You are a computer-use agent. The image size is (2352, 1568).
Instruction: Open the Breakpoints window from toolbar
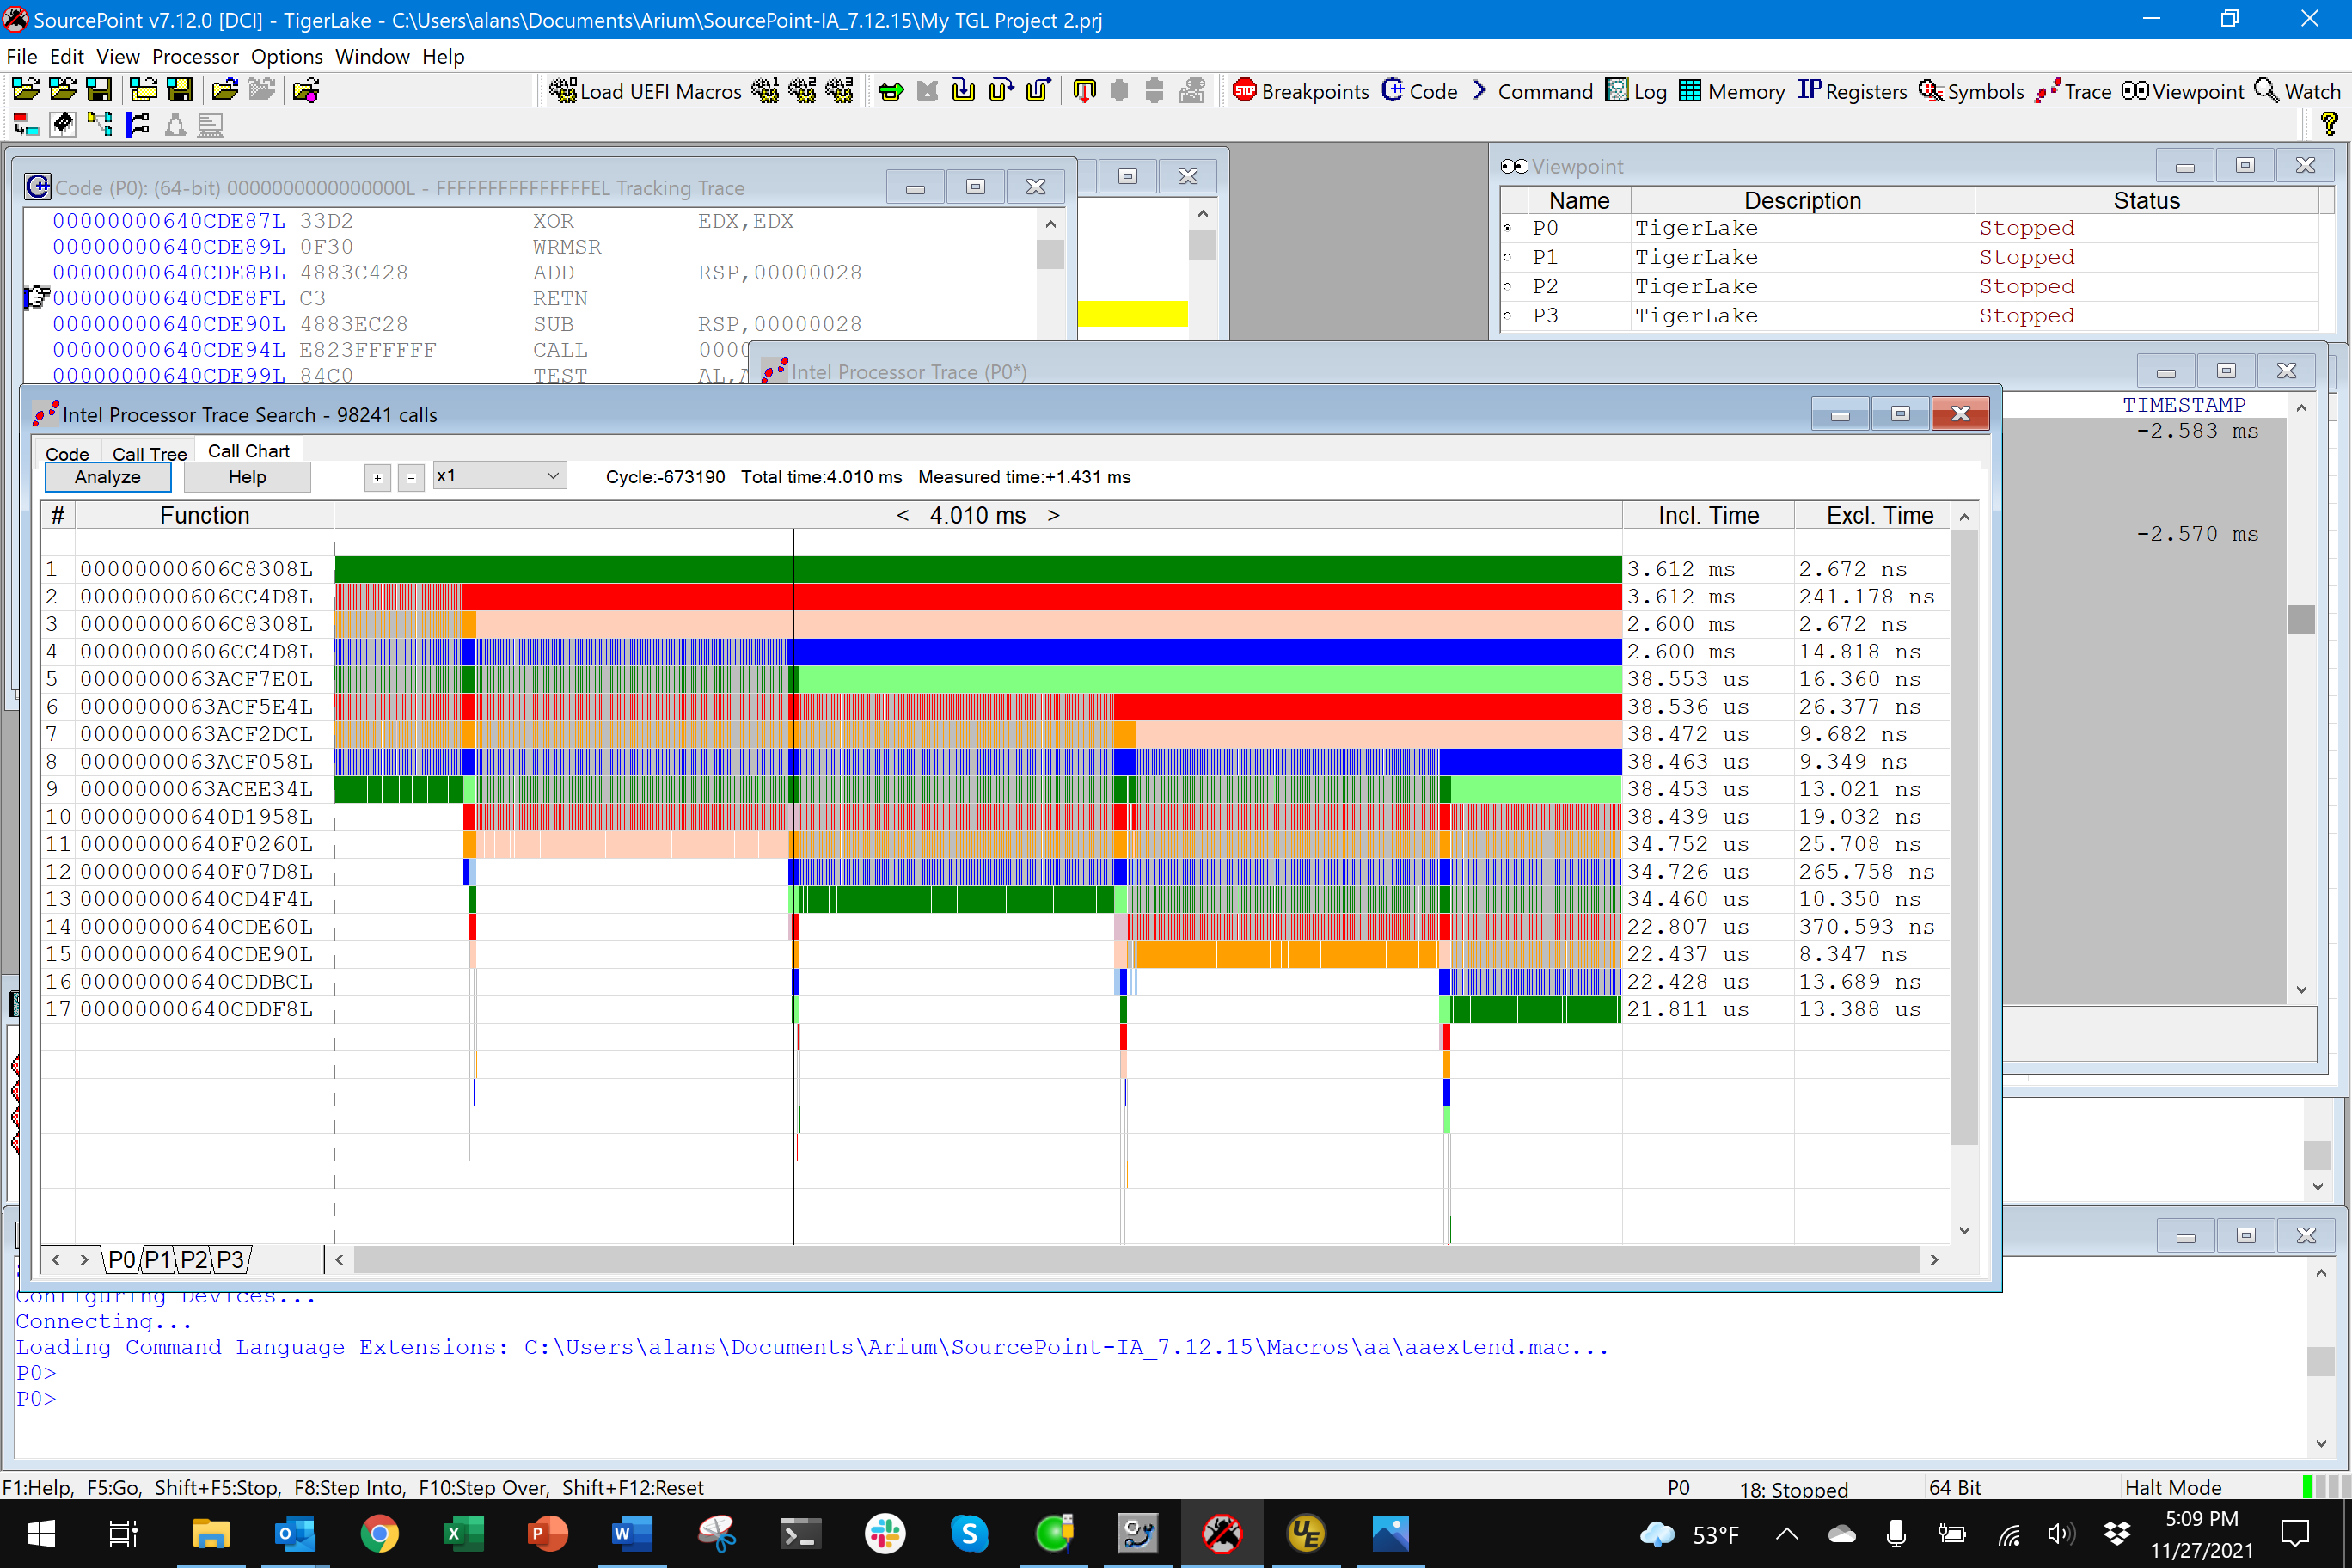(1301, 91)
